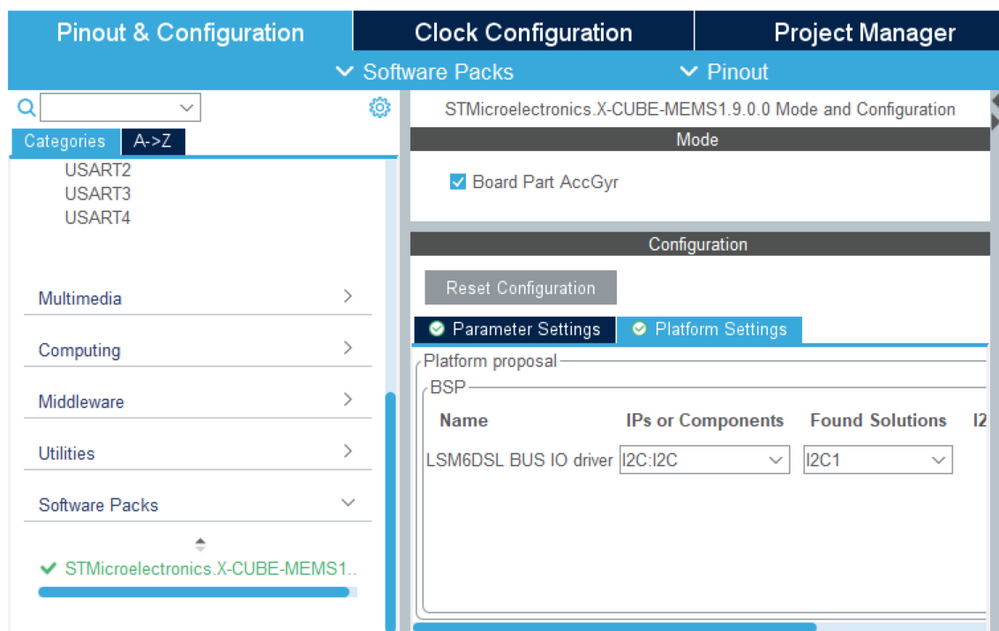Click the Reset Configuration button
Viewport: 999px width, 631px height.
click(x=521, y=287)
